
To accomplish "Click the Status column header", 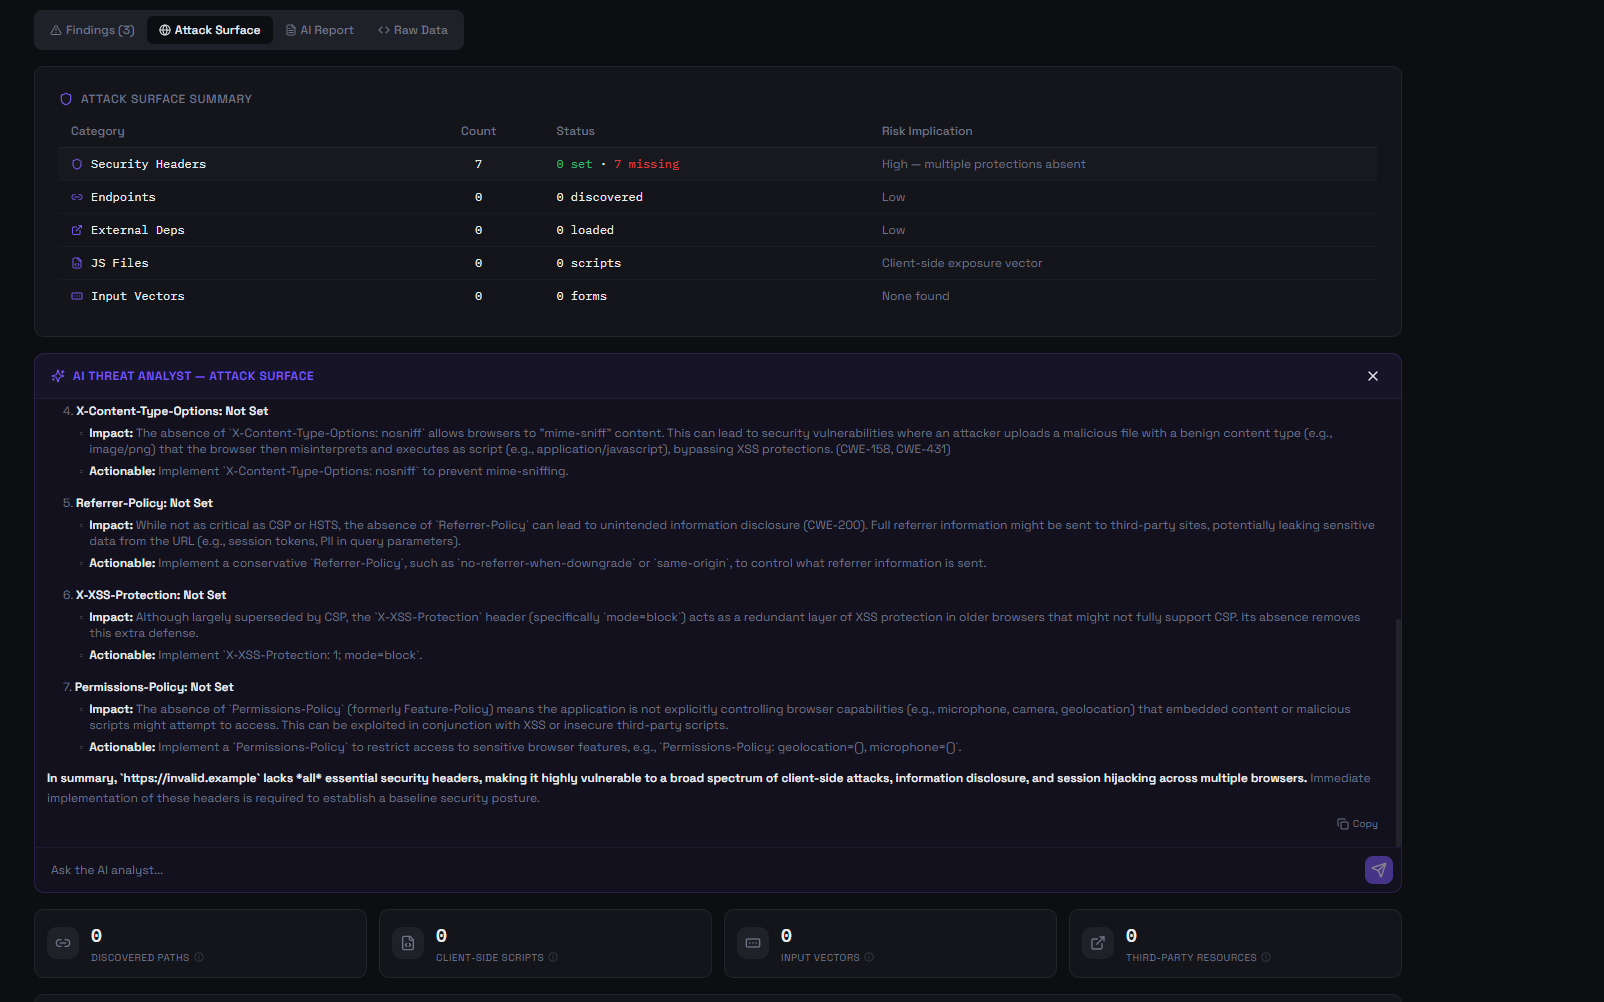I will 576,131.
